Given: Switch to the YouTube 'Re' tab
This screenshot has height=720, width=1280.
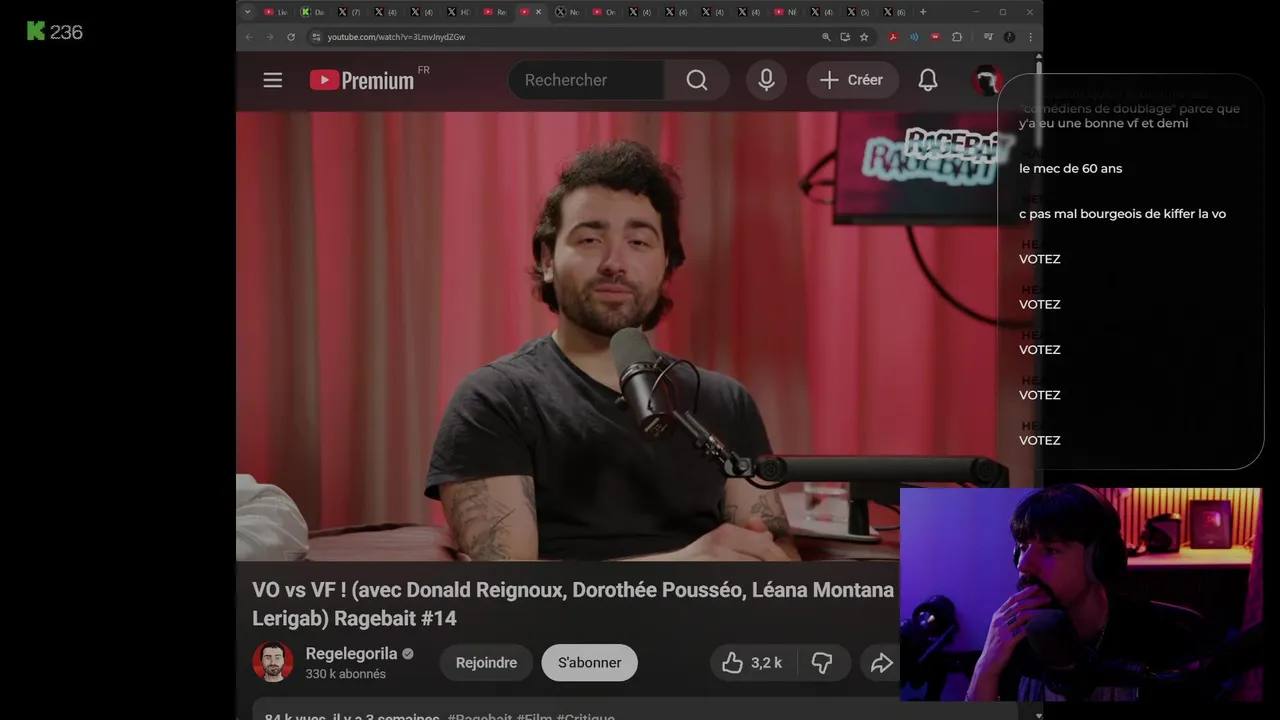Looking at the screenshot, I should (495, 12).
